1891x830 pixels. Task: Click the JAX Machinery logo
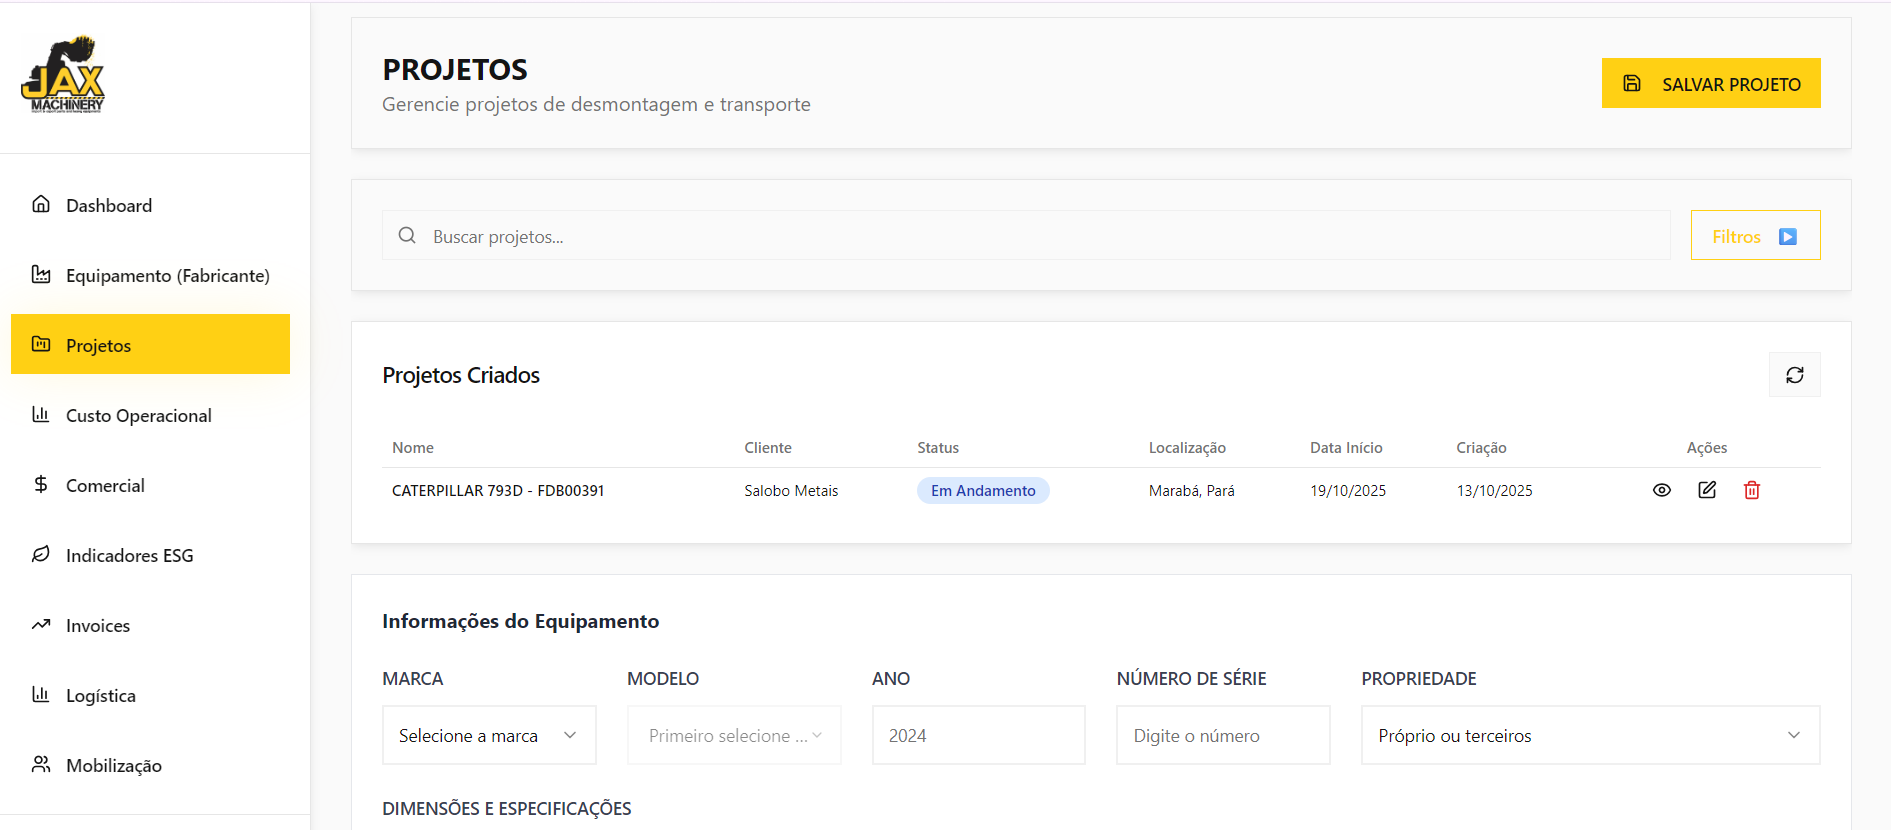click(x=63, y=75)
